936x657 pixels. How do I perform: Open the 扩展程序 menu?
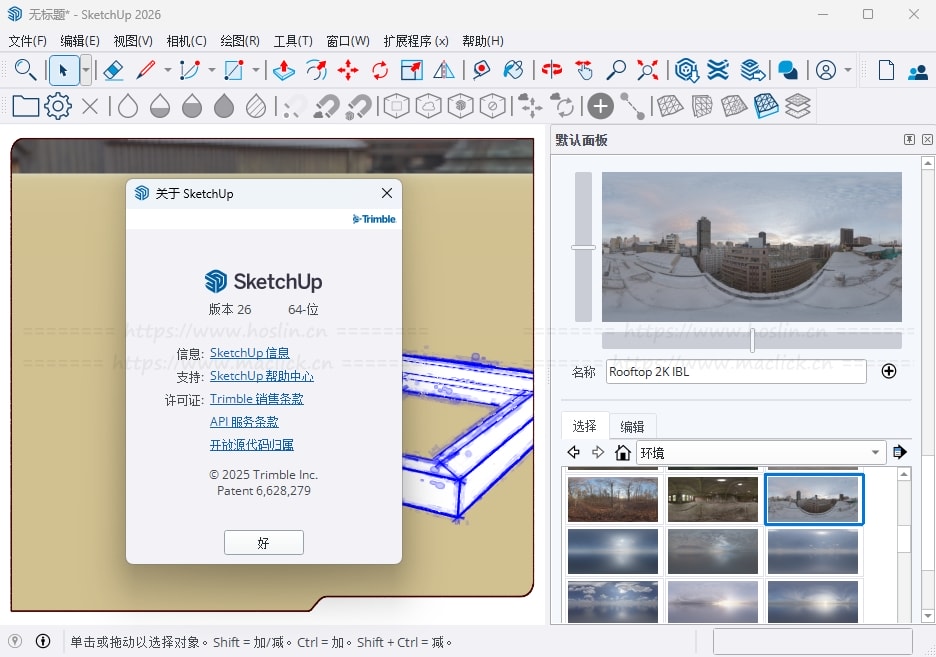point(413,41)
